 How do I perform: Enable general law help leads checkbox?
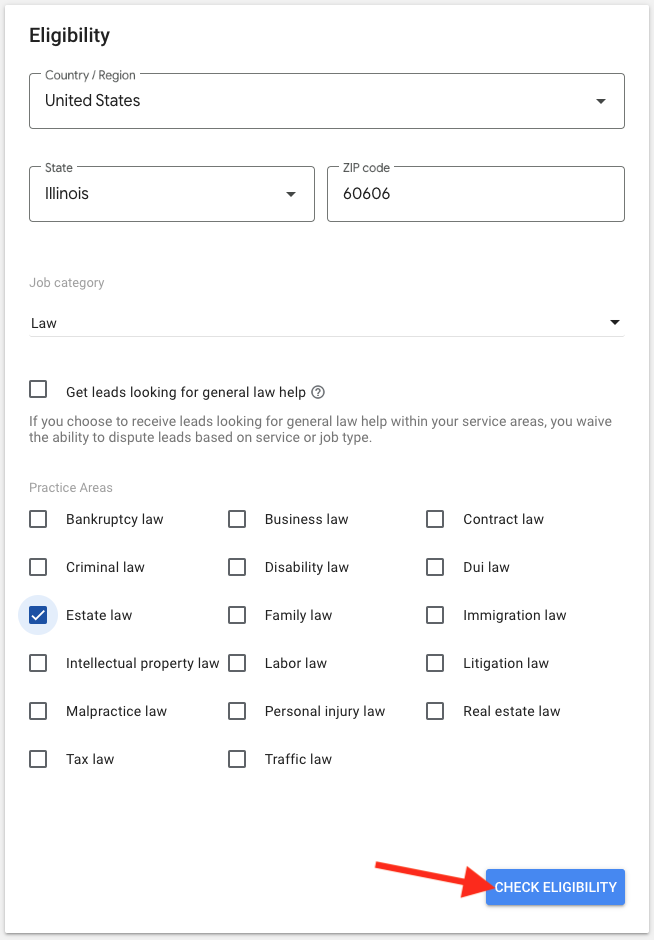(x=38, y=389)
